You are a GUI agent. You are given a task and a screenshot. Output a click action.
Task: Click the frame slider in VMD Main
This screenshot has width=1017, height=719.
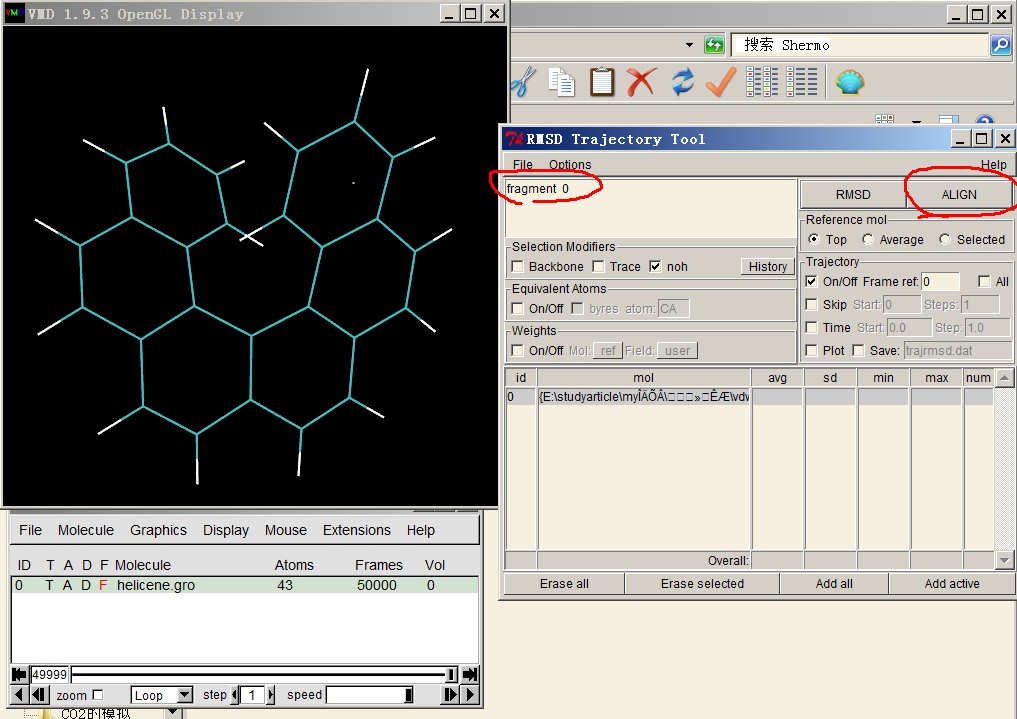click(264, 674)
